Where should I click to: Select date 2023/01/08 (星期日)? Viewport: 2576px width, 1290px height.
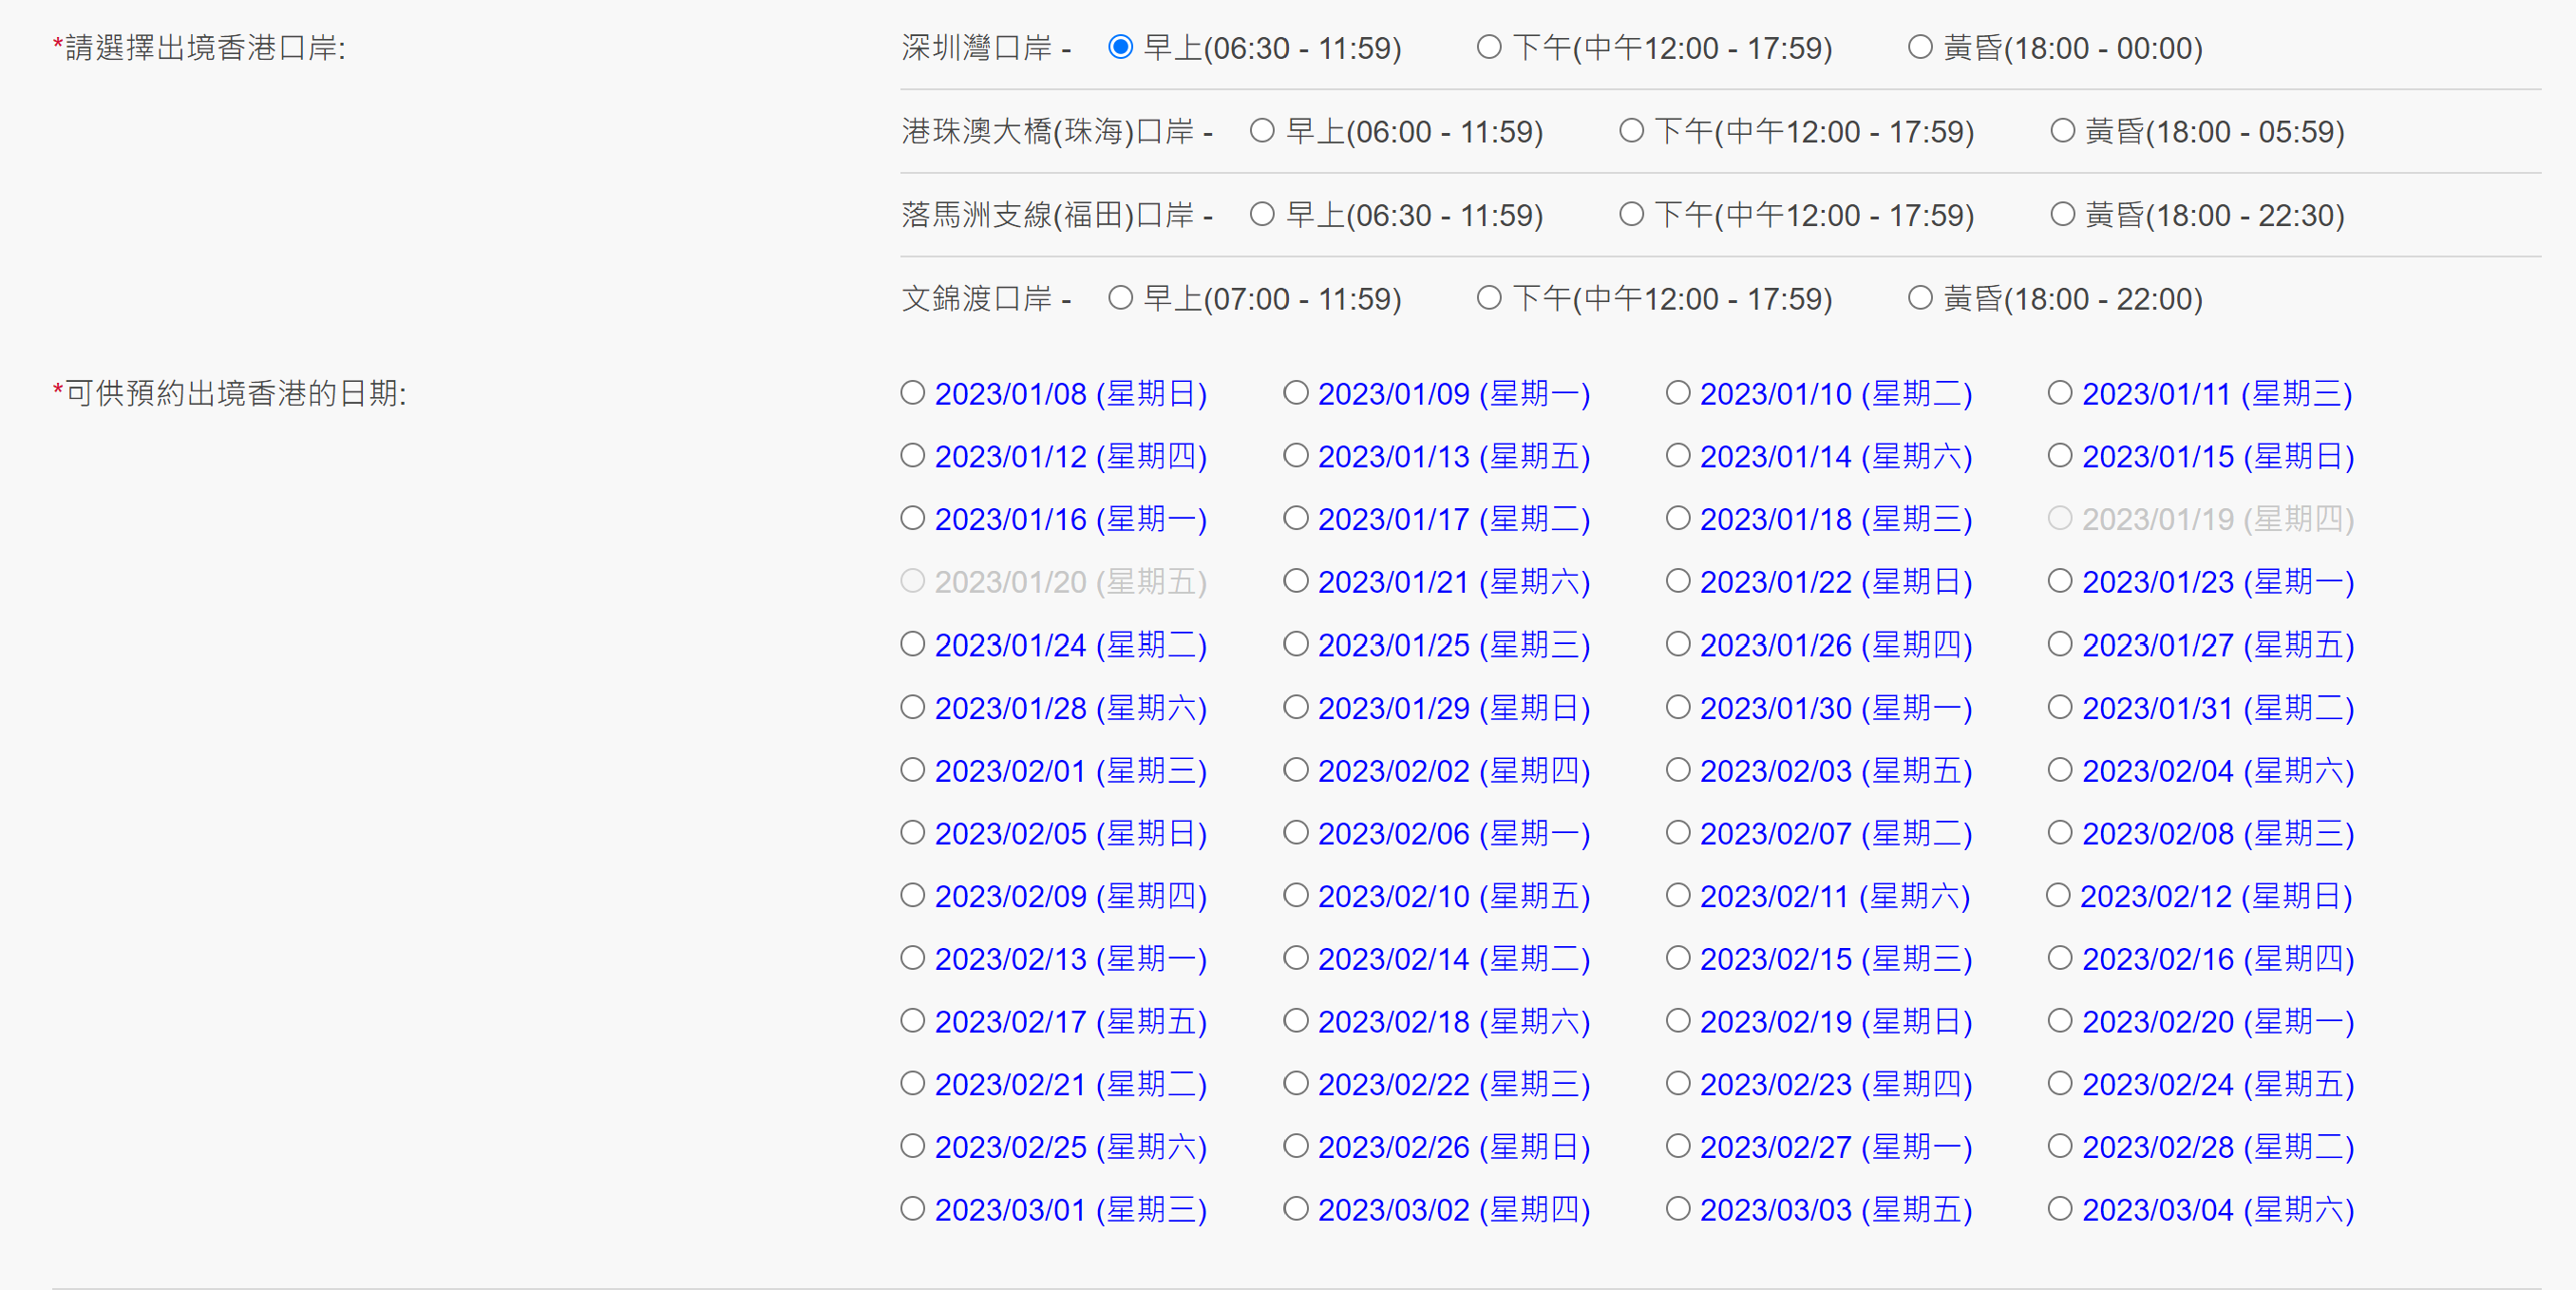(912, 393)
